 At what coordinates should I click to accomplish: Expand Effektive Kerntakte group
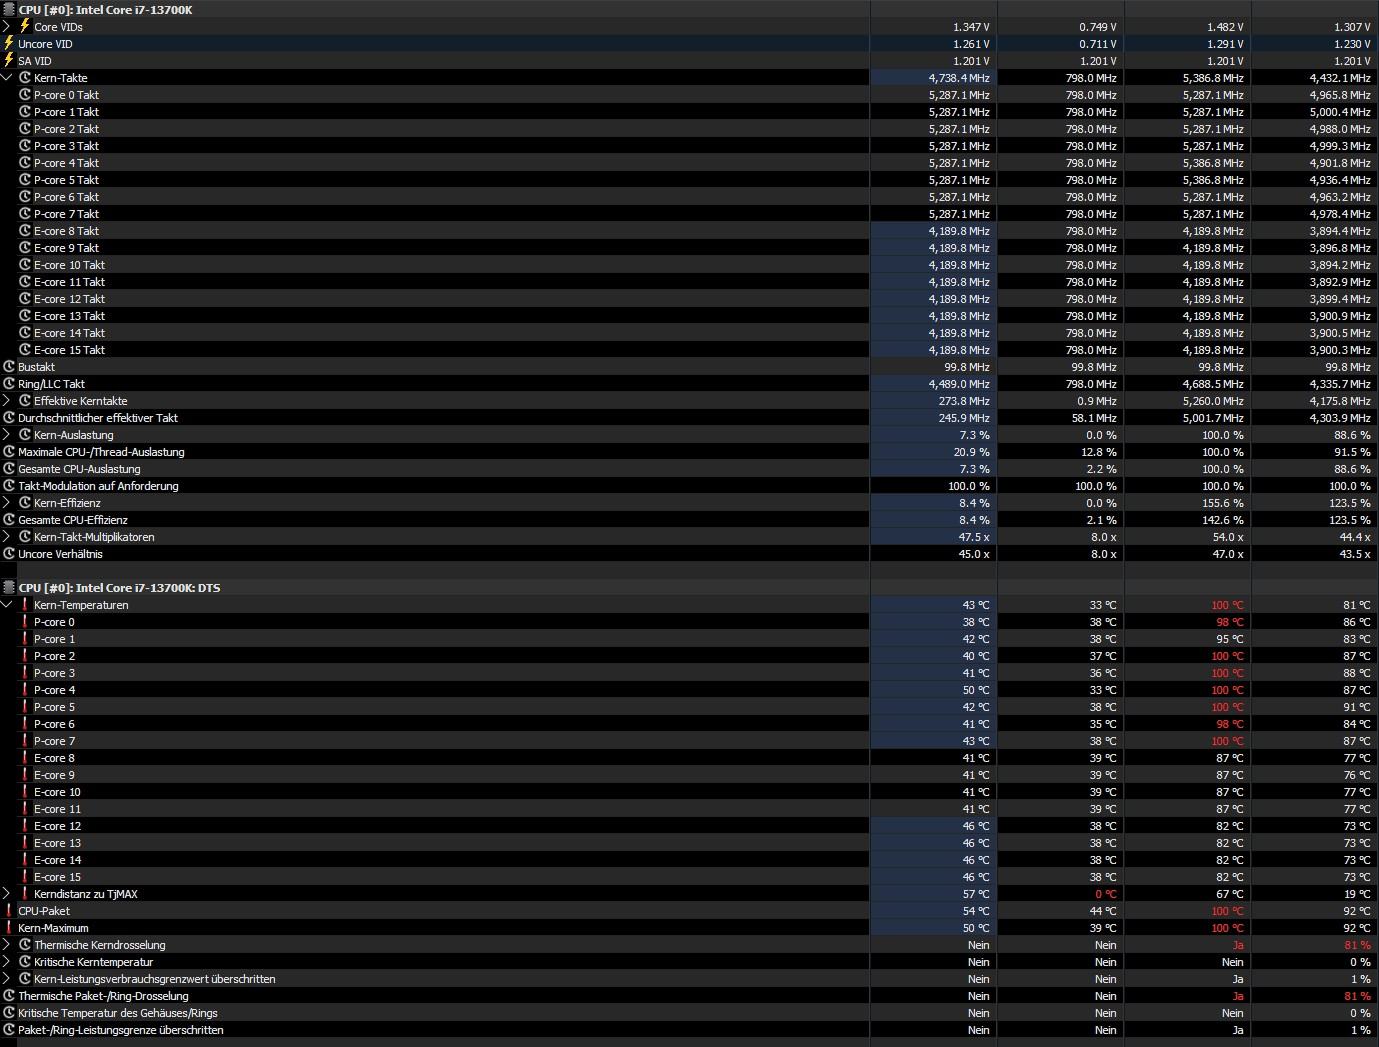coord(7,401)
